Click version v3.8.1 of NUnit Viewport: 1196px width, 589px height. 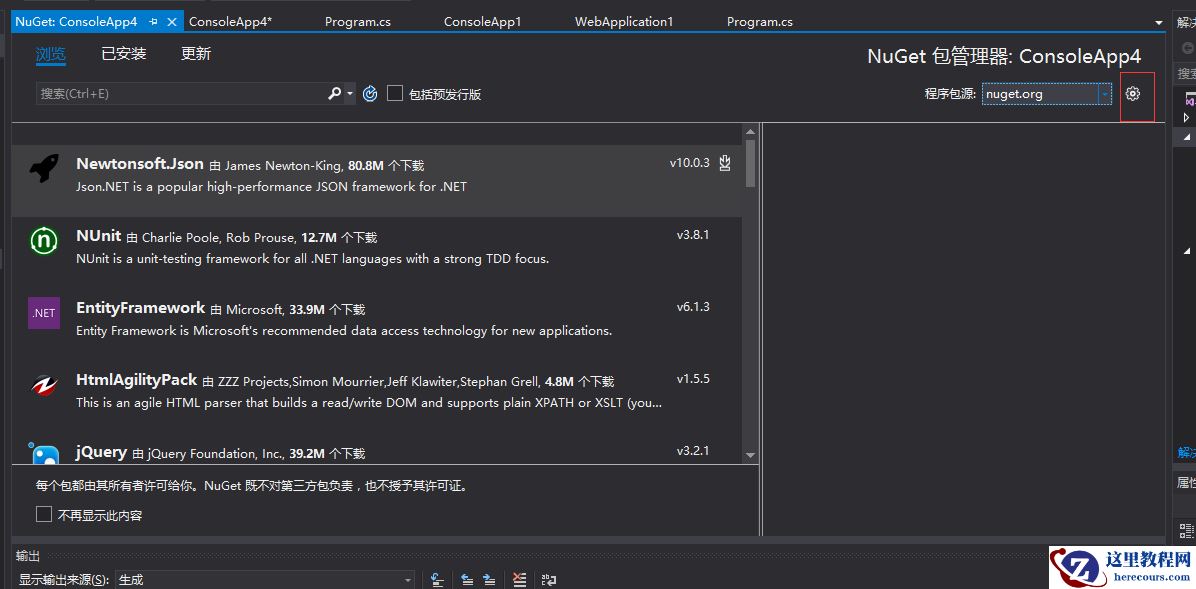[693, 235]
